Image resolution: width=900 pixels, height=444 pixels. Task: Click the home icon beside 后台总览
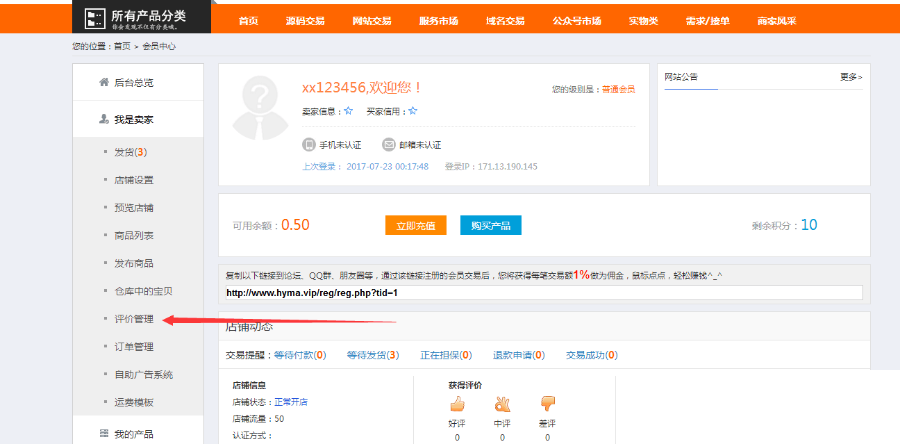[x=104, y=82]
